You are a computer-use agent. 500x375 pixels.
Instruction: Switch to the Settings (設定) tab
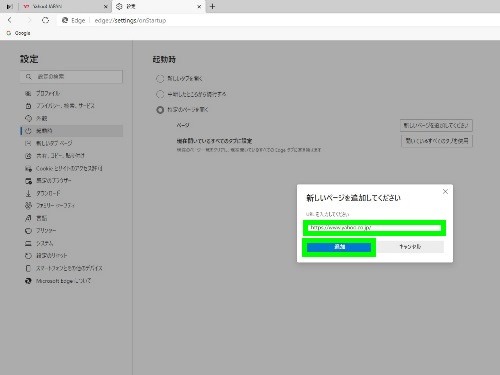[x=158, y=6]
